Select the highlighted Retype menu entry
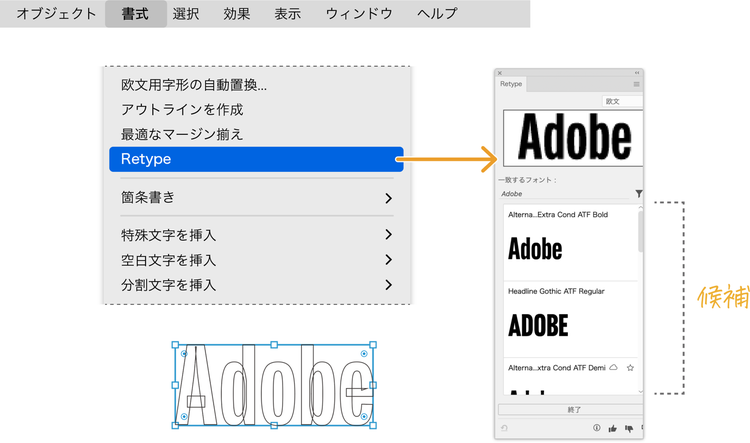The image size is (750, 443). (x=256, y=159)
